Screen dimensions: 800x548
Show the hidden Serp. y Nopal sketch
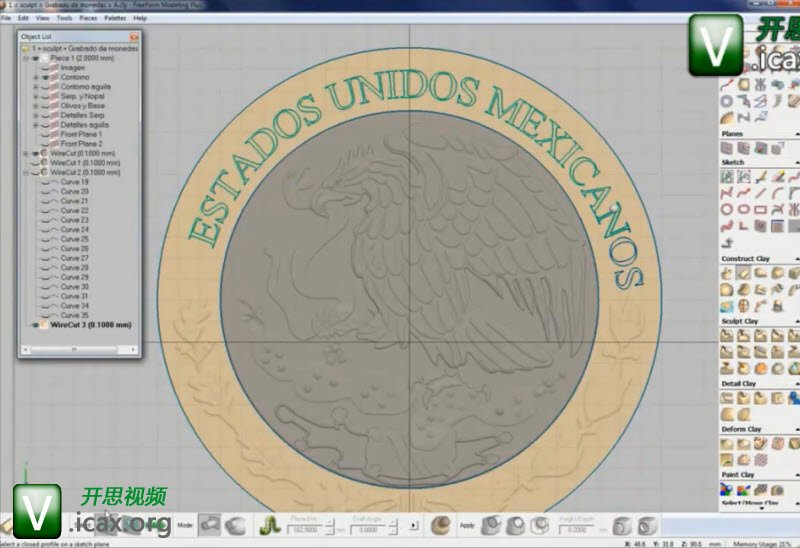click(x=45, y=96)
